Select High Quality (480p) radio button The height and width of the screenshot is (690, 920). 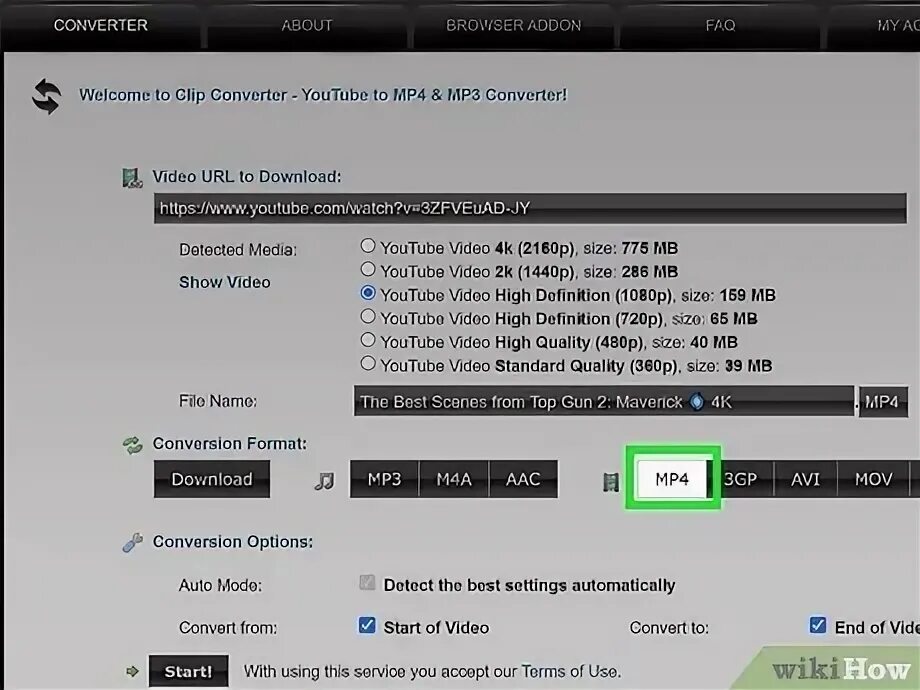[x=368, y=340]
